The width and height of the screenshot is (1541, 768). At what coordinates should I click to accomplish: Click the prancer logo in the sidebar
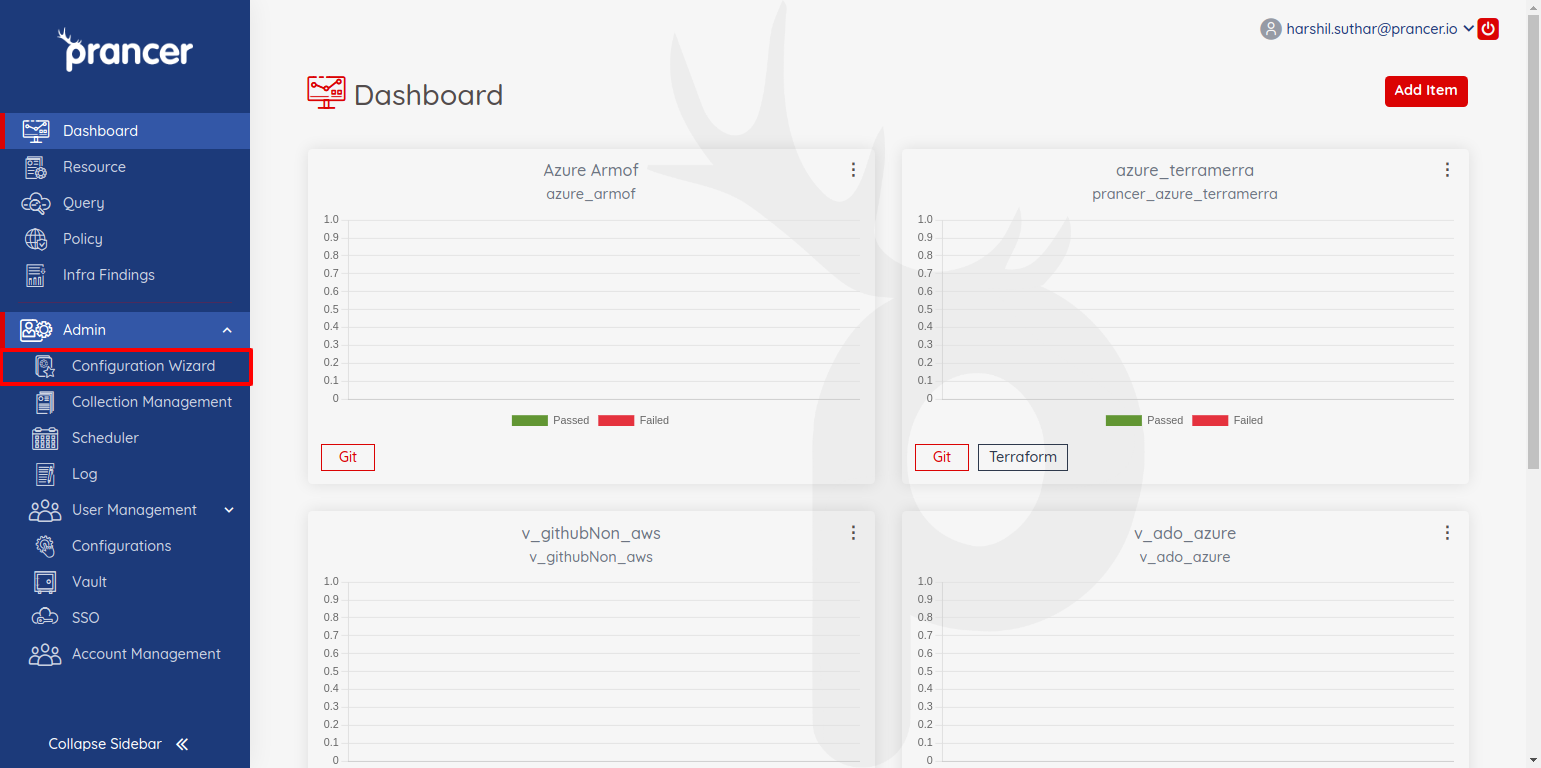click(x=125, y=50)
